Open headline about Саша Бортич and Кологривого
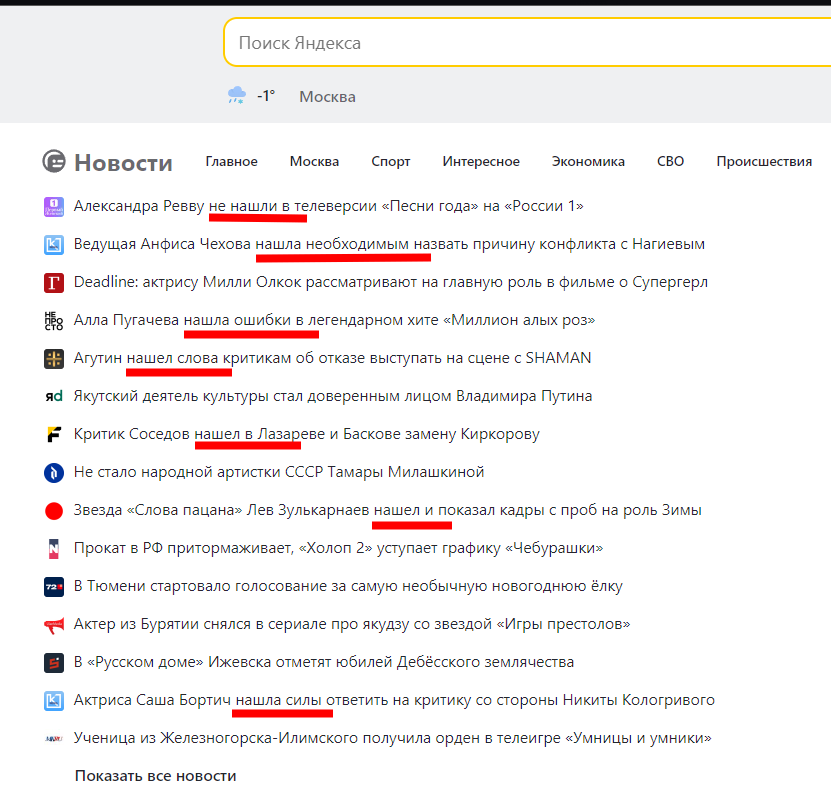The height and width of the screenshot is (806, 831). pyautogui.click(x=394, y=700)
